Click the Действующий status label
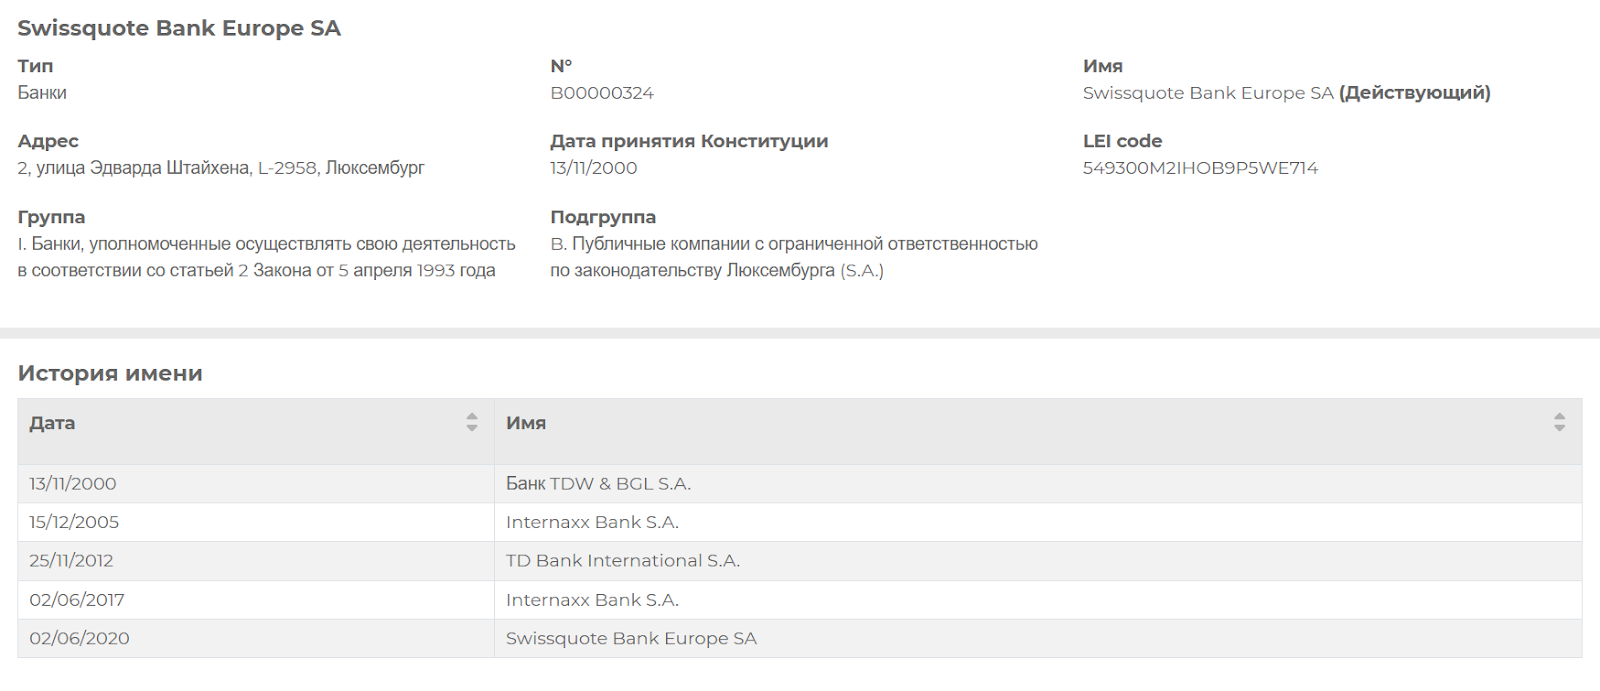The image size is (1600, 691). point(1414,93)
